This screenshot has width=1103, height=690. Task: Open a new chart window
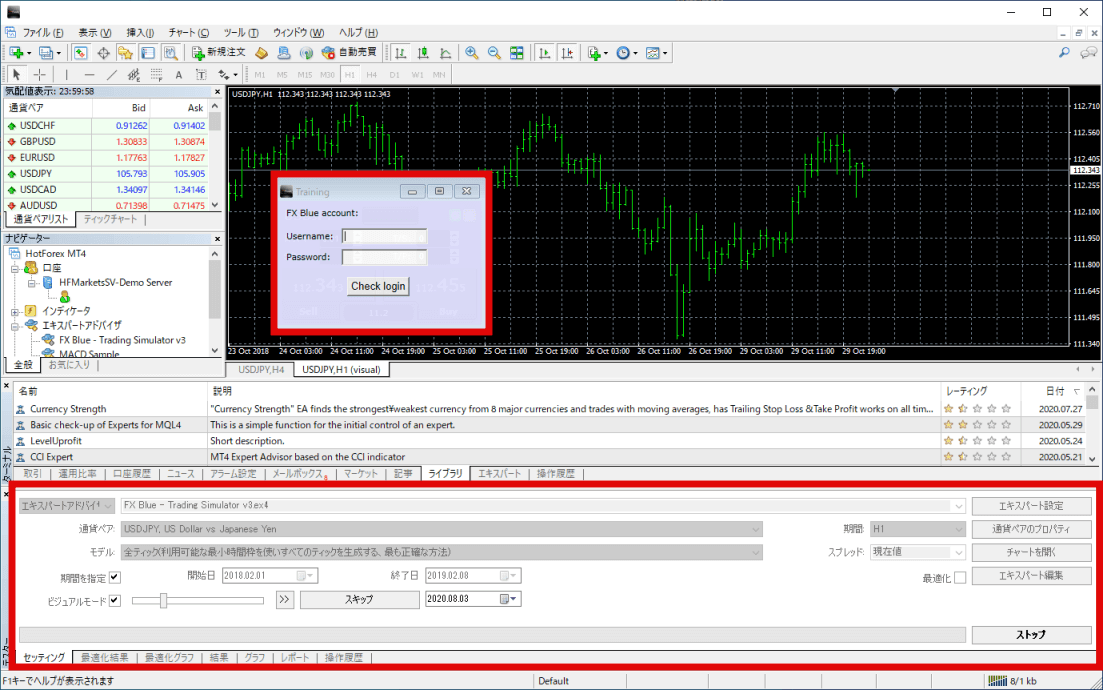(17, 53)
